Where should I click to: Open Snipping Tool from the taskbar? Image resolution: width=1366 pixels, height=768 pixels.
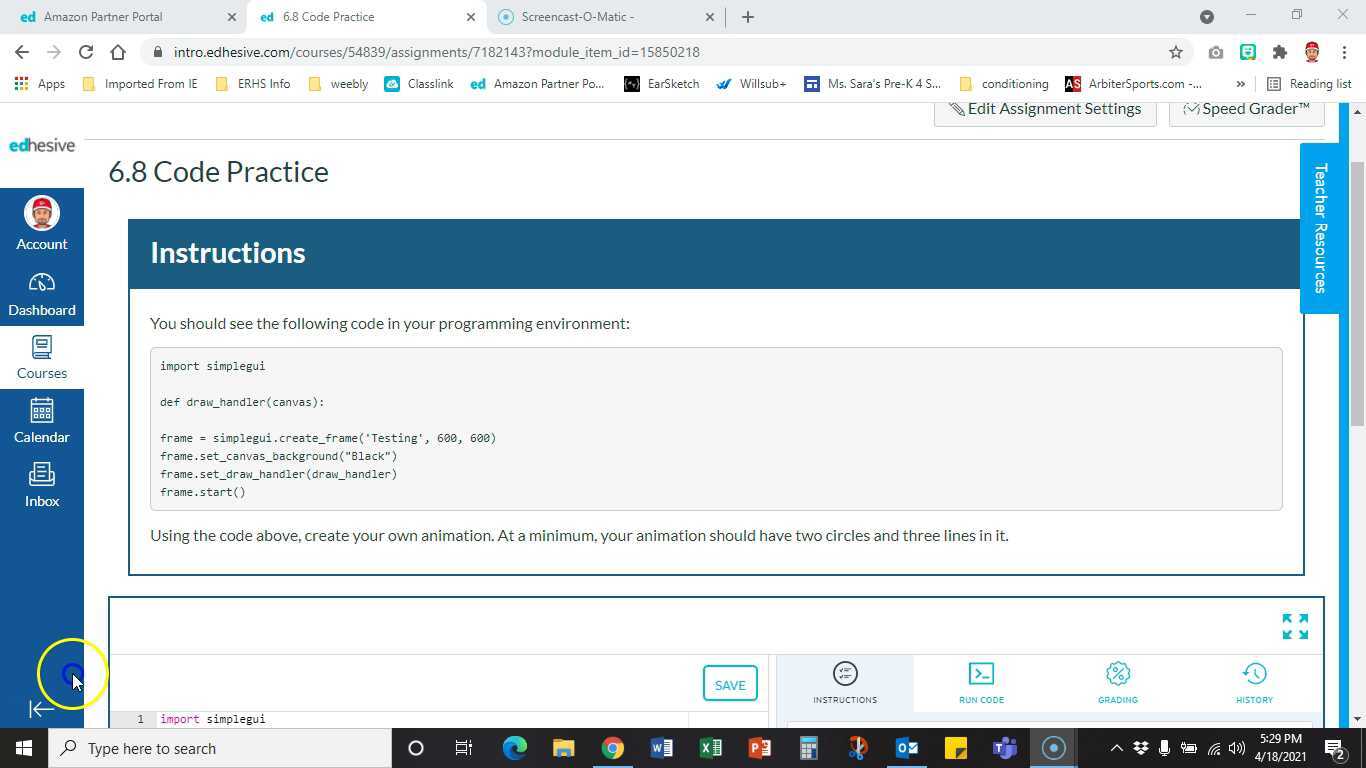pyautogui.click(x=857, y=748)
